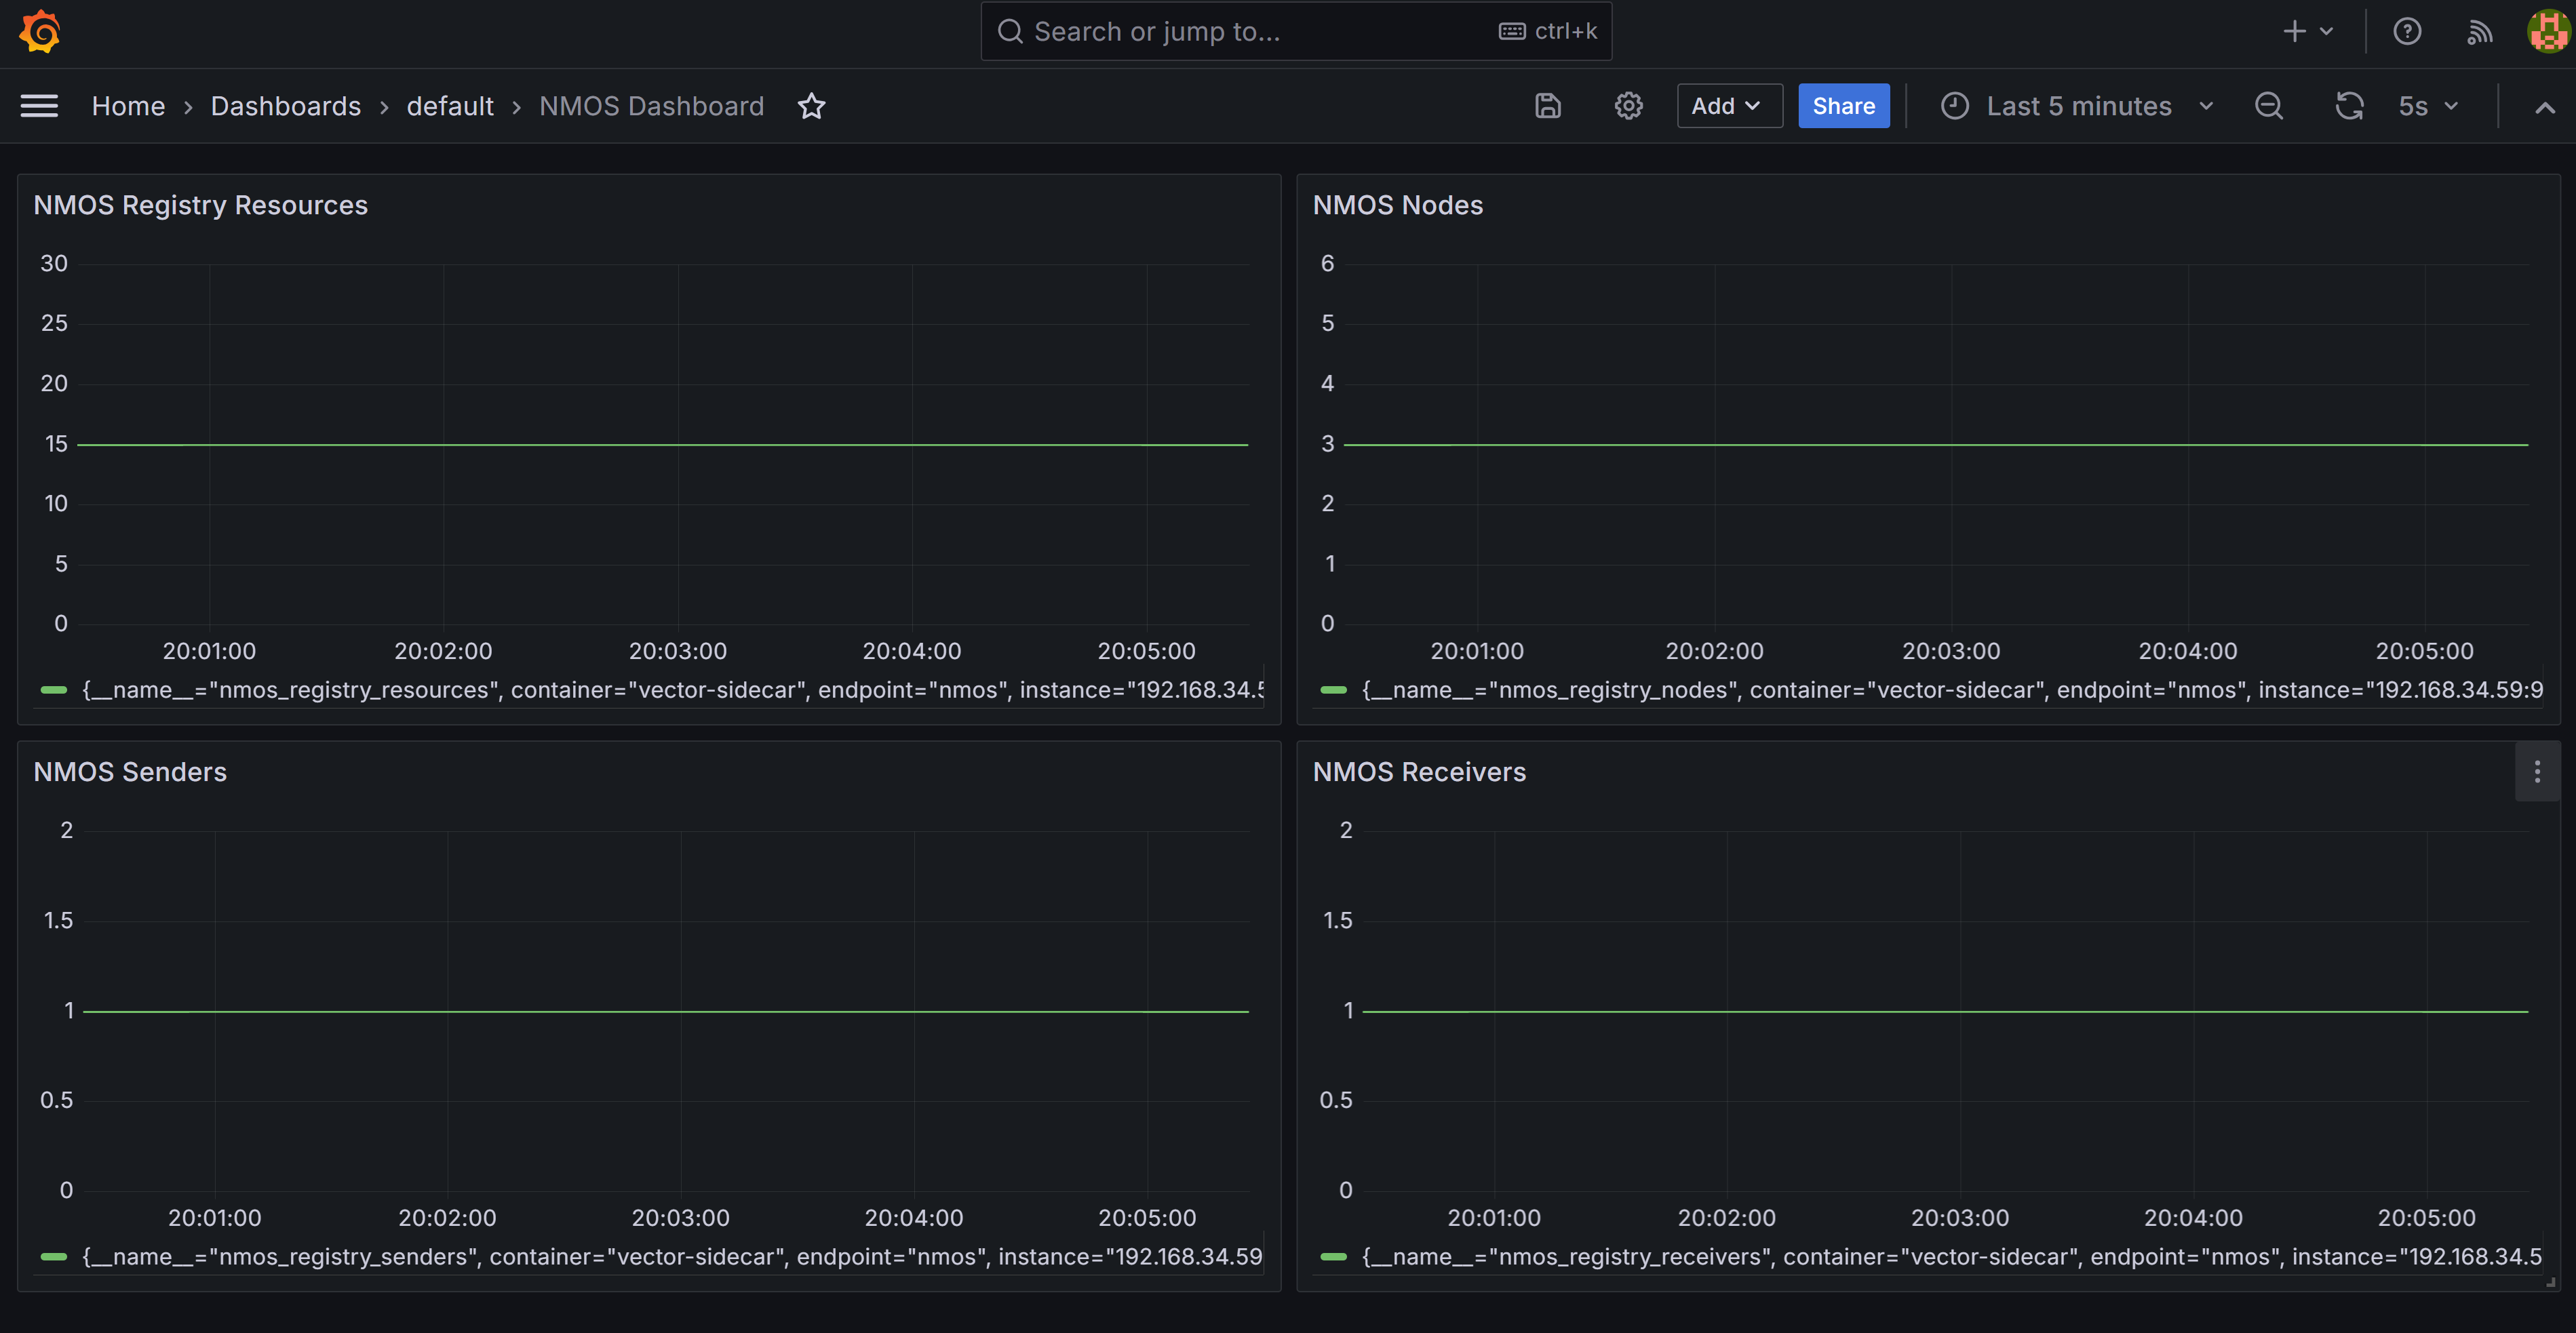Image resolution: width=2576 pixels, height=1333 pixels.
Task: Open NMOS Receivers panel three-dot menu
Action: pyautogui.click(x=2537, y=771)
